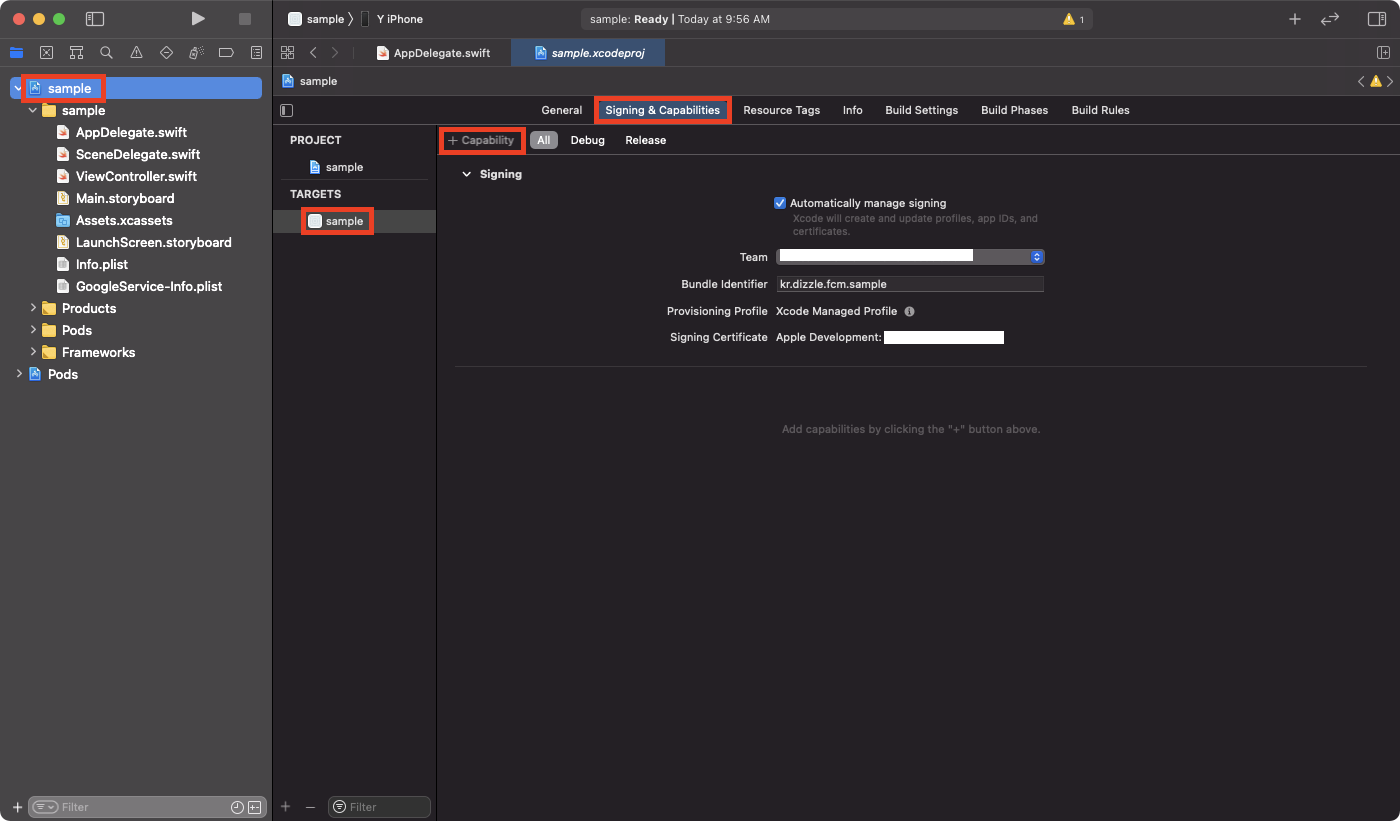Go forward with the editor forward arrow
Image resolution: width=1400 pixels, height=821 pixels.
point(335,52)
